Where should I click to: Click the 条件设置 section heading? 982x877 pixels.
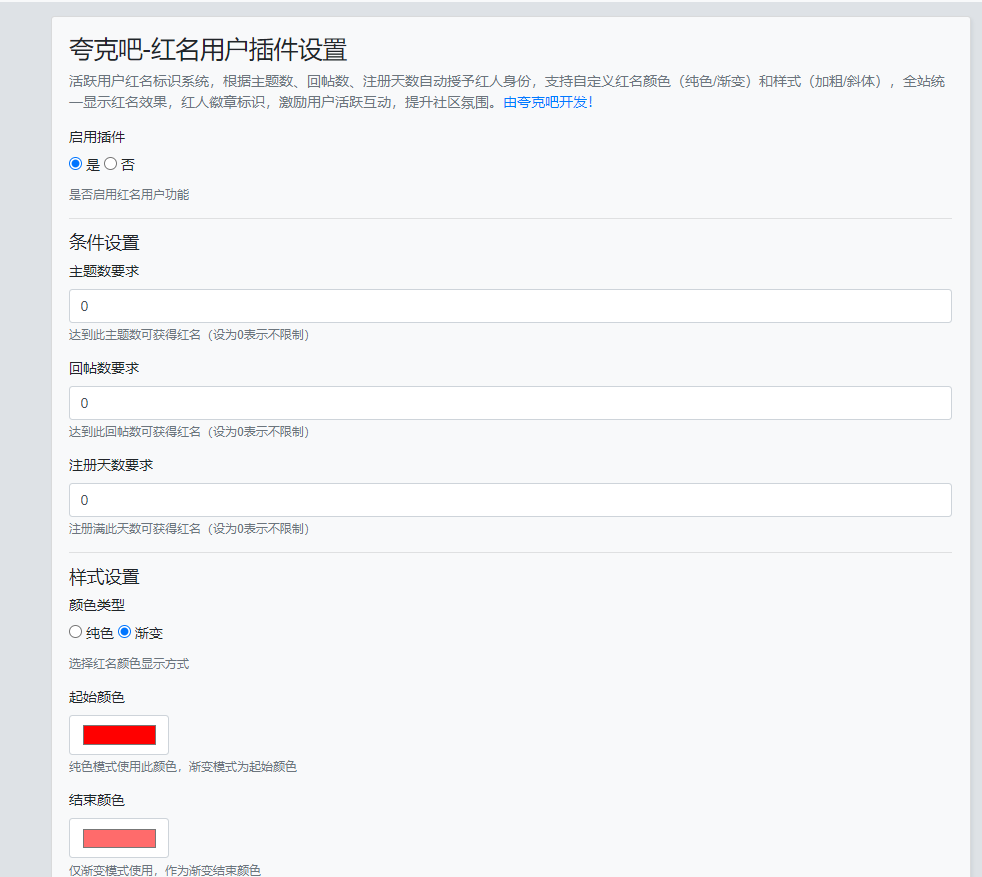104,242
